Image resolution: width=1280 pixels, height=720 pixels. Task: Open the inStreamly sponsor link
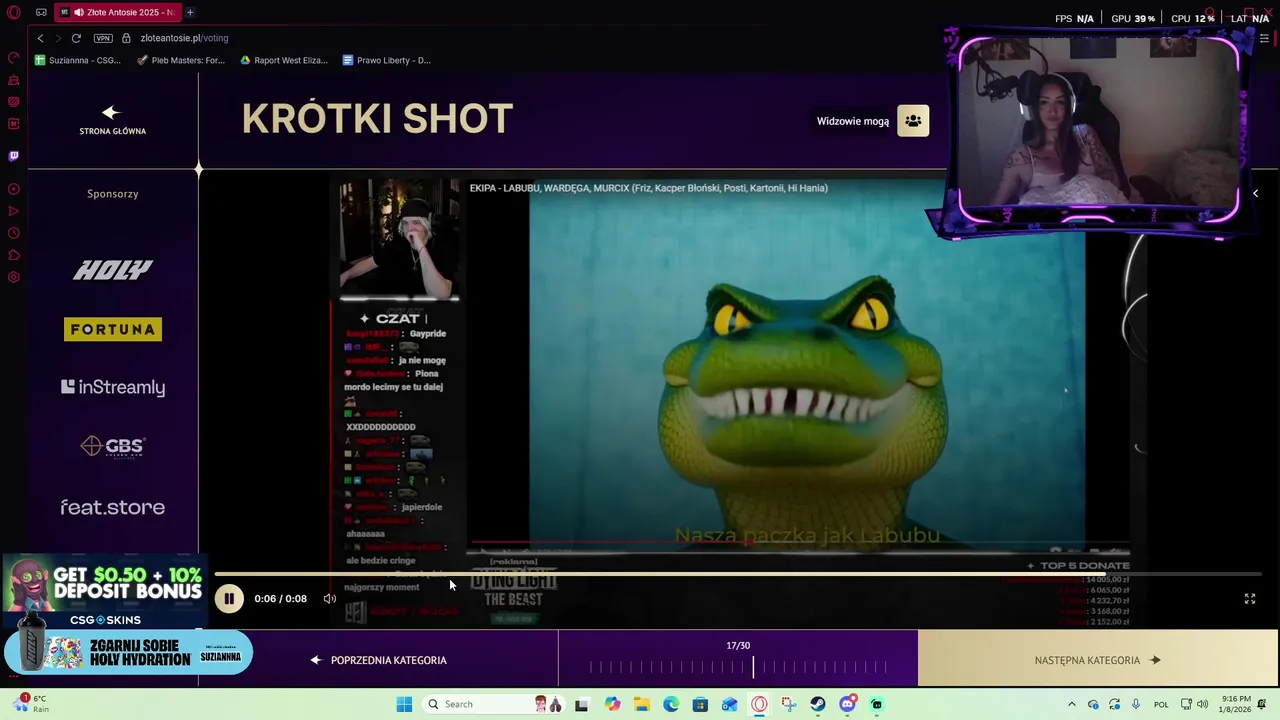[x=113, y=387]
